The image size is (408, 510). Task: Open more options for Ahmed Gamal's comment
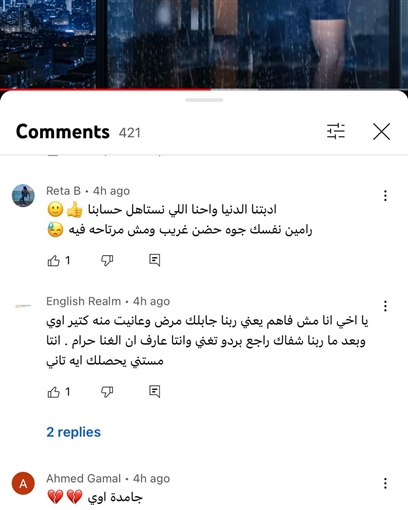[385, 483]
